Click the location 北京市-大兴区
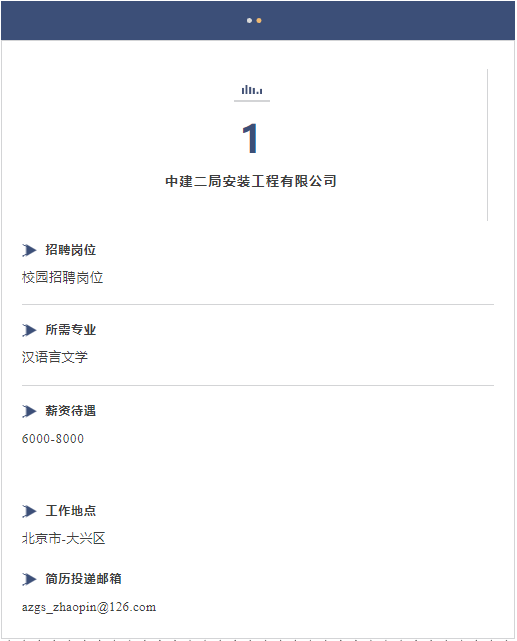The height and width of the screenshot is (641, 517). click(x=64, y=538)
